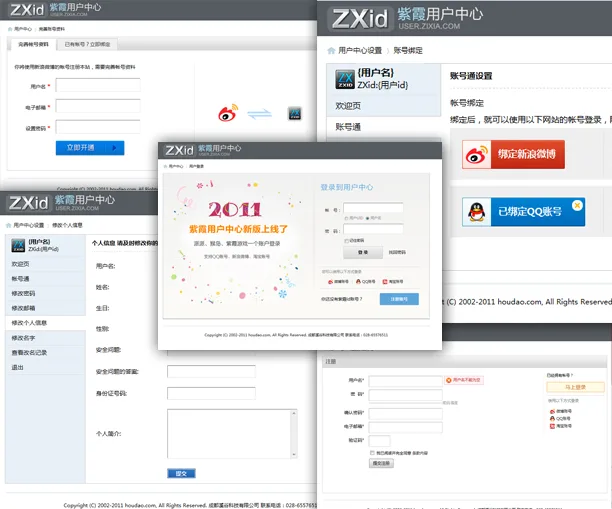Click the Weibo icon on the 注册 page
This screenshot has height=509, width=612.
(x=551, y=410)
